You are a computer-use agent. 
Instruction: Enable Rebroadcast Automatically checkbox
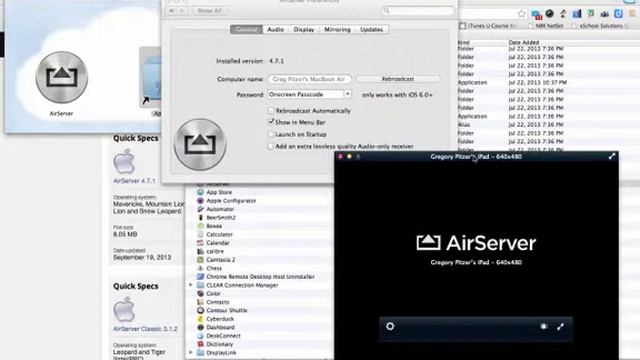pos(271,111)
